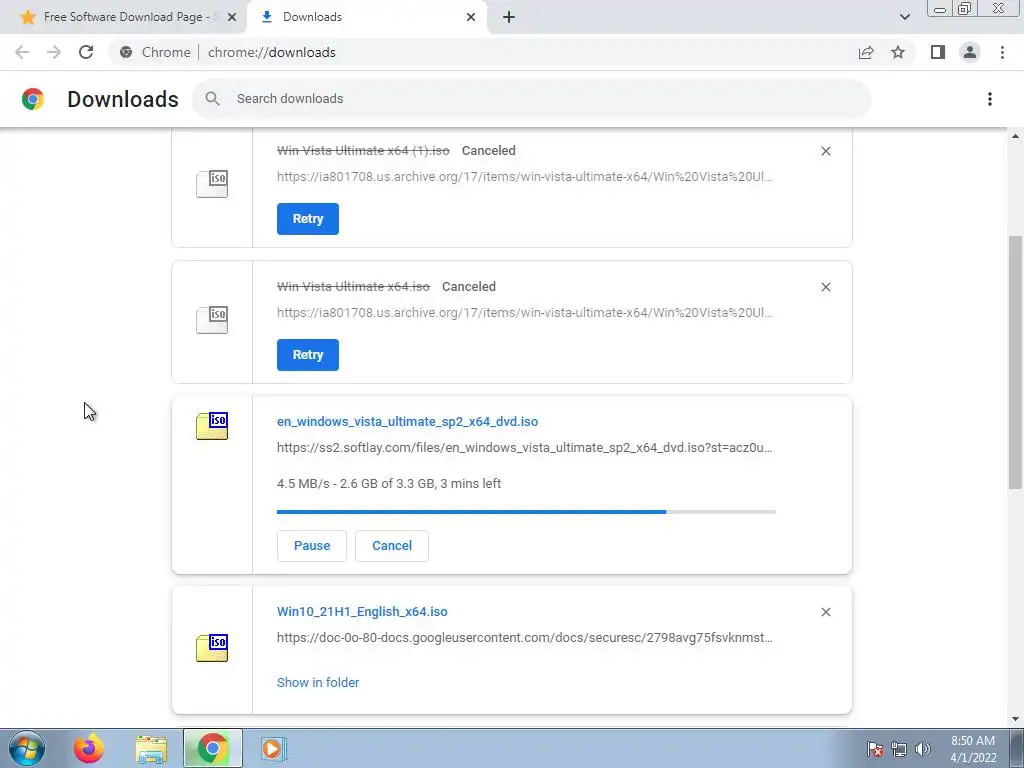Viewport: 1024px width, 768px height.
Task: Remove Win10_21H1_English_x64.iso from list
Action: [825, 612]
